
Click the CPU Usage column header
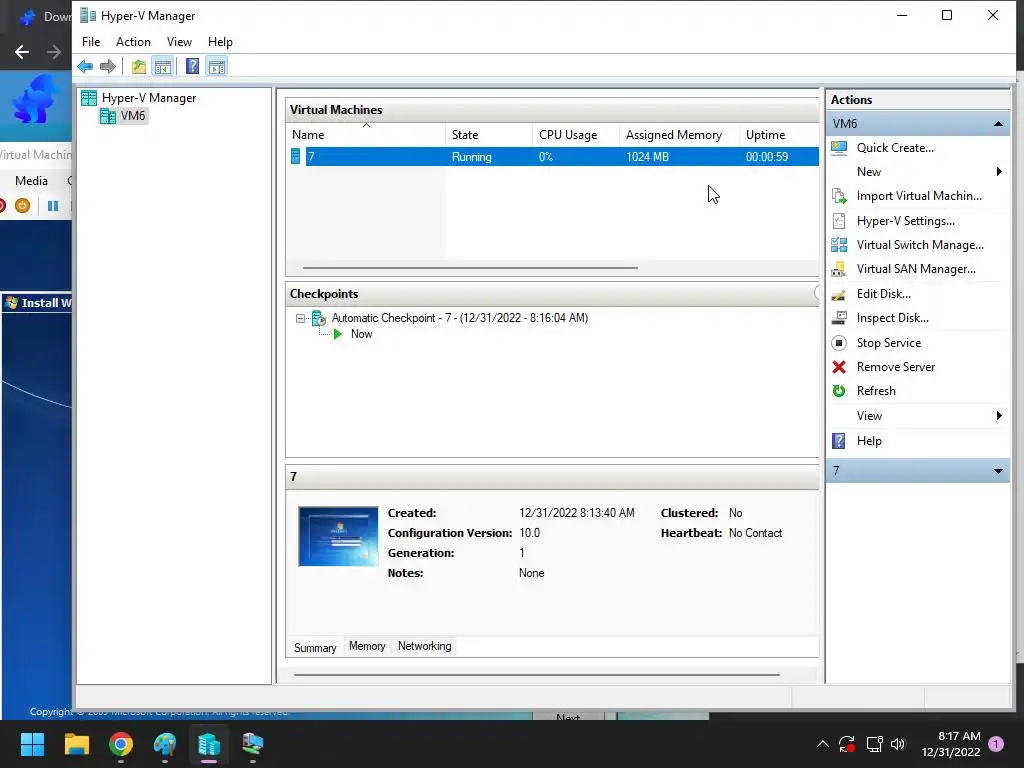(576, 135)
